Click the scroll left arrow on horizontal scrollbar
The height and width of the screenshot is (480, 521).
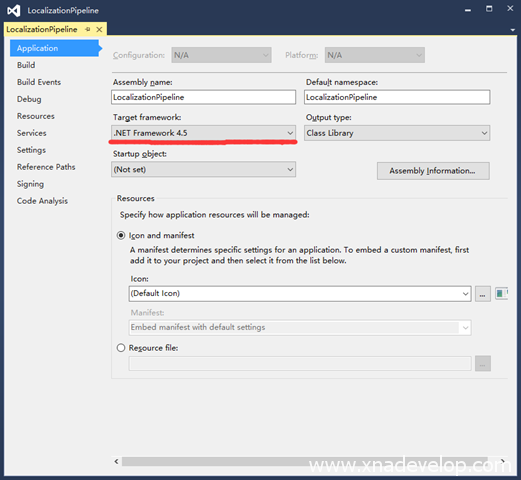[x=116, y=461]
